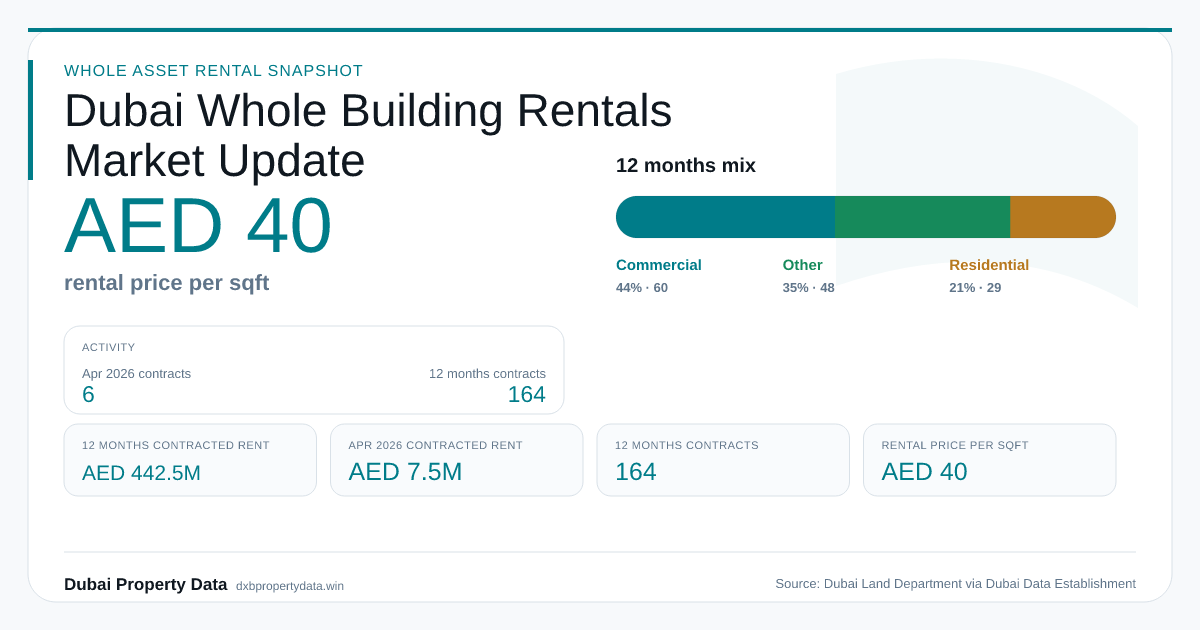Click '12 months contracts' label in Activity card
Viewport: 1200px width, 630px height.
point(488,373)
